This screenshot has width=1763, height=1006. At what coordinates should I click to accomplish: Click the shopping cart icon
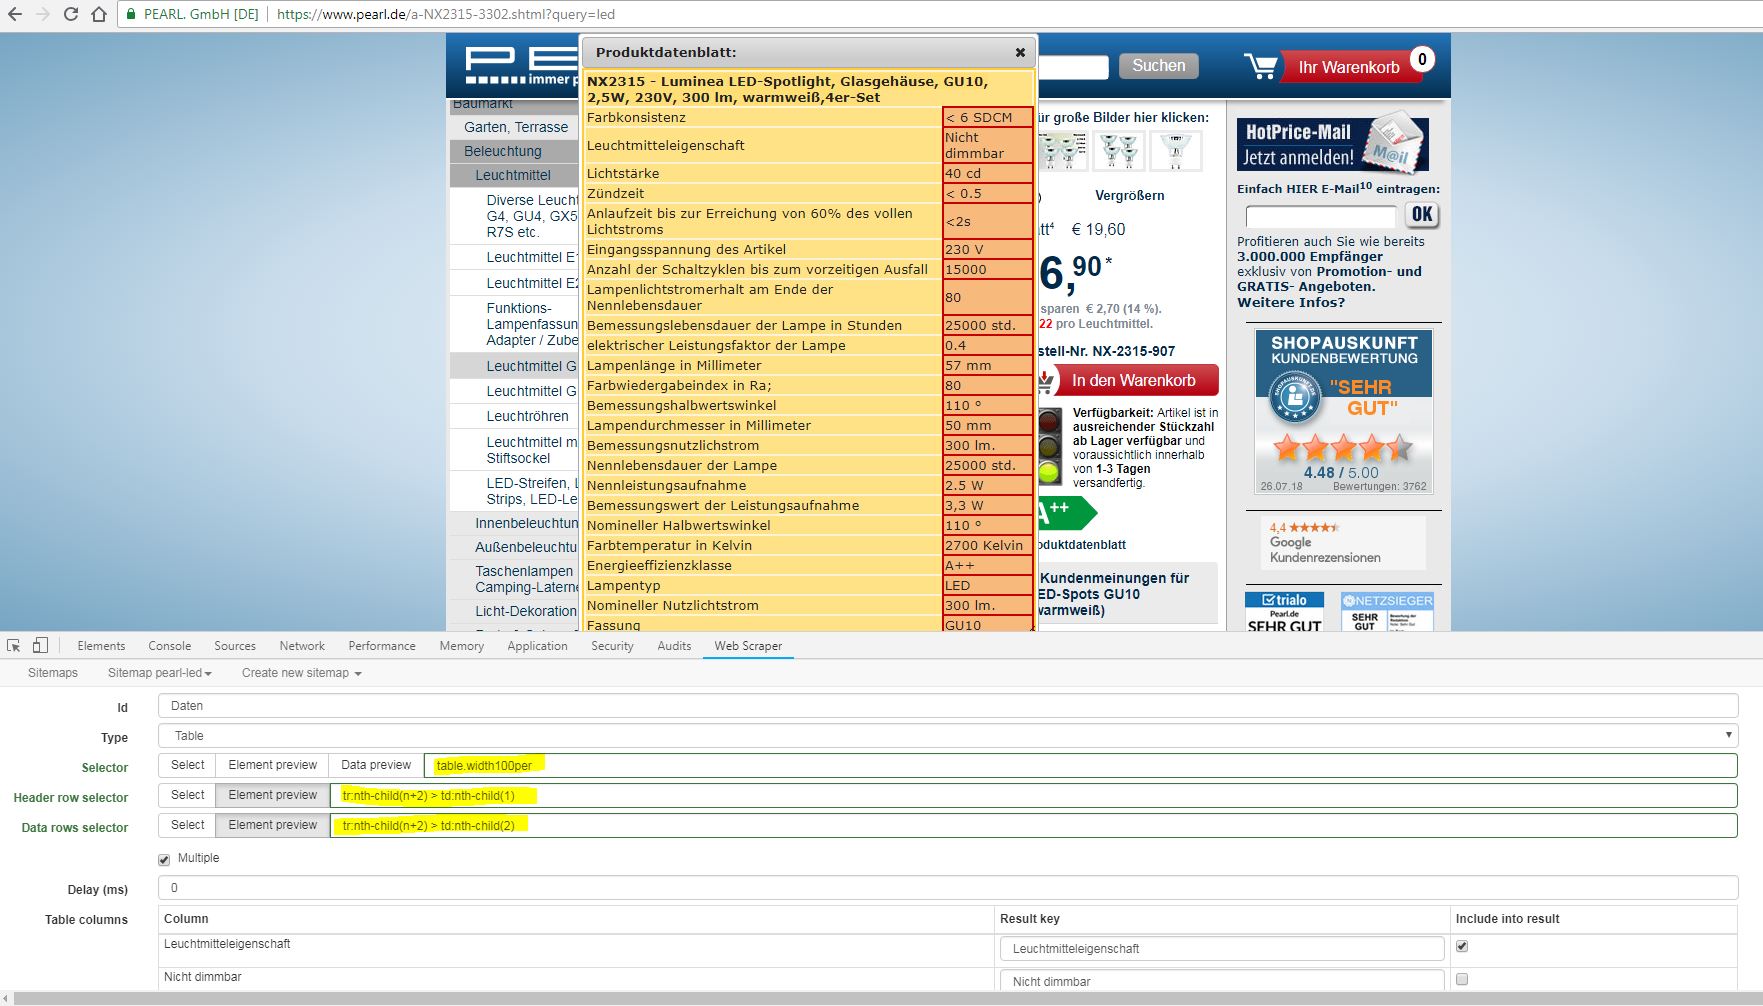point(1261,66)
